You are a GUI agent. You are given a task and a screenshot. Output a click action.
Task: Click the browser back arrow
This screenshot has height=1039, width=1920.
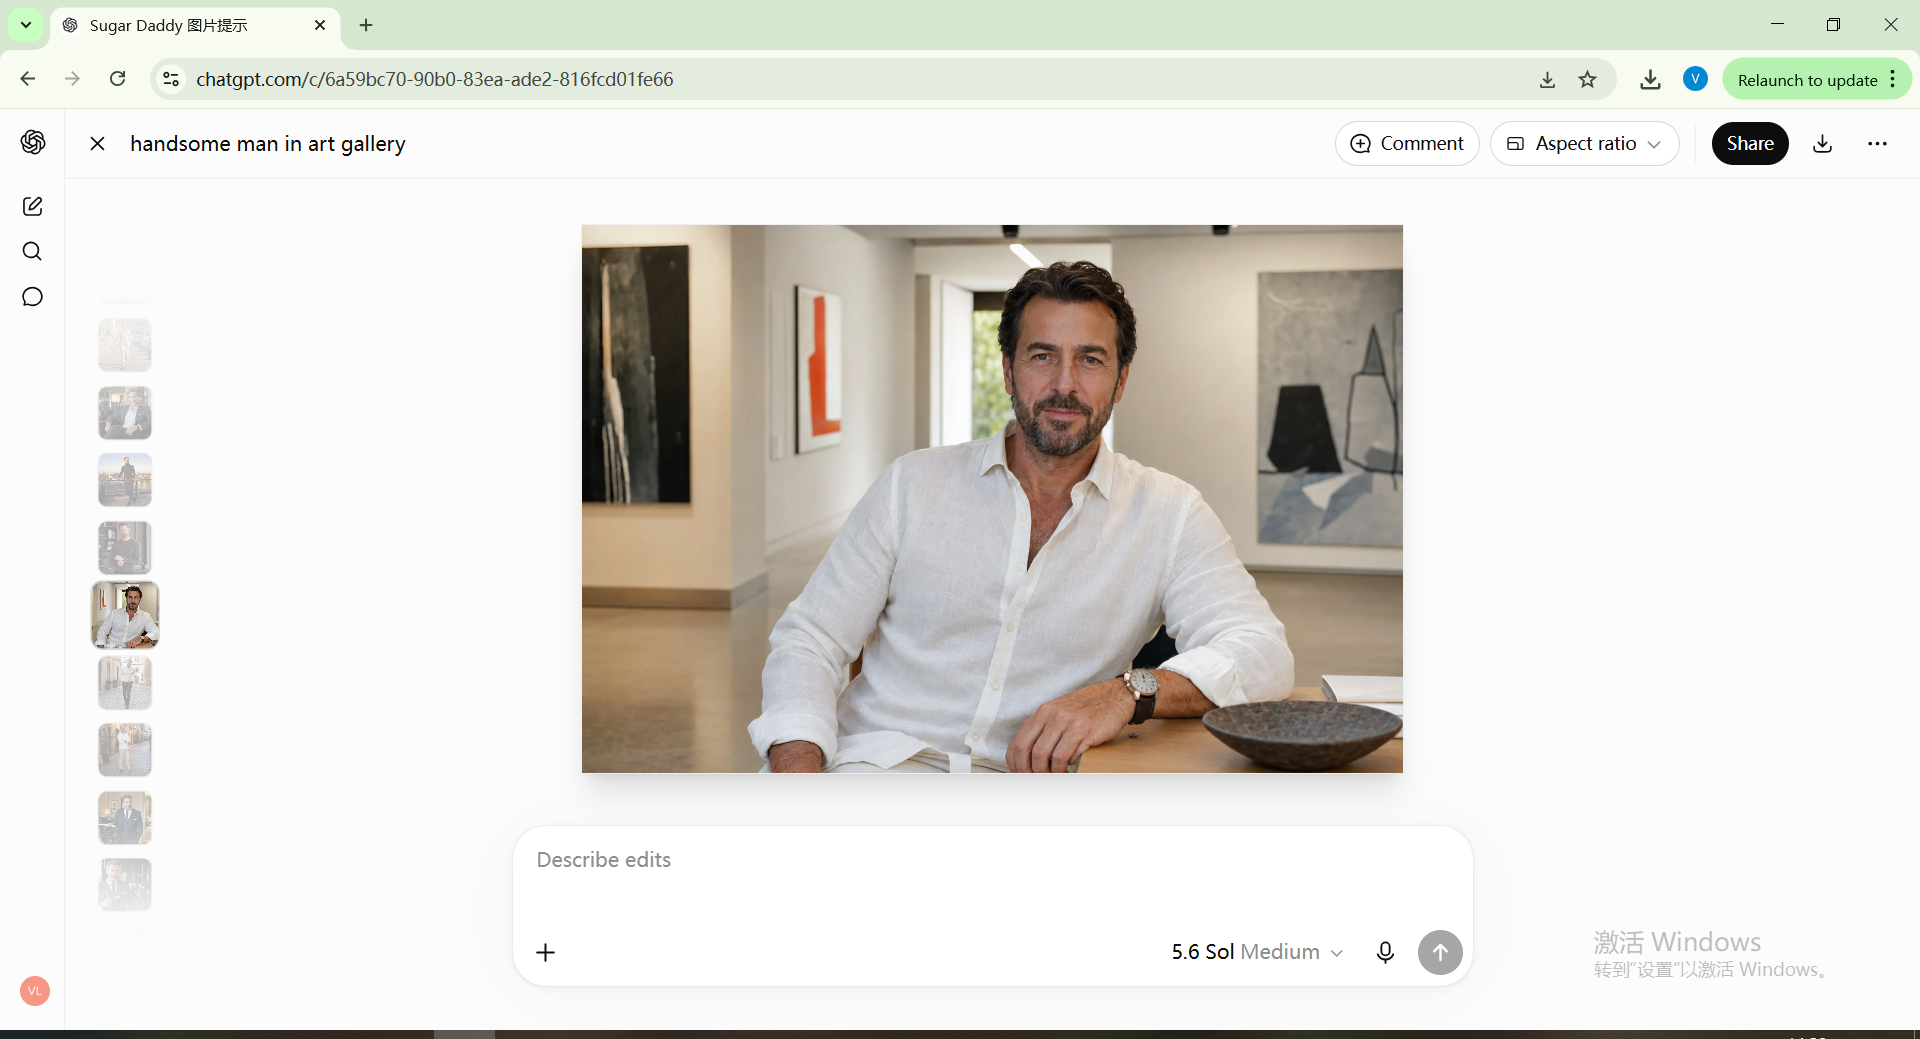[x=28, y=79]
